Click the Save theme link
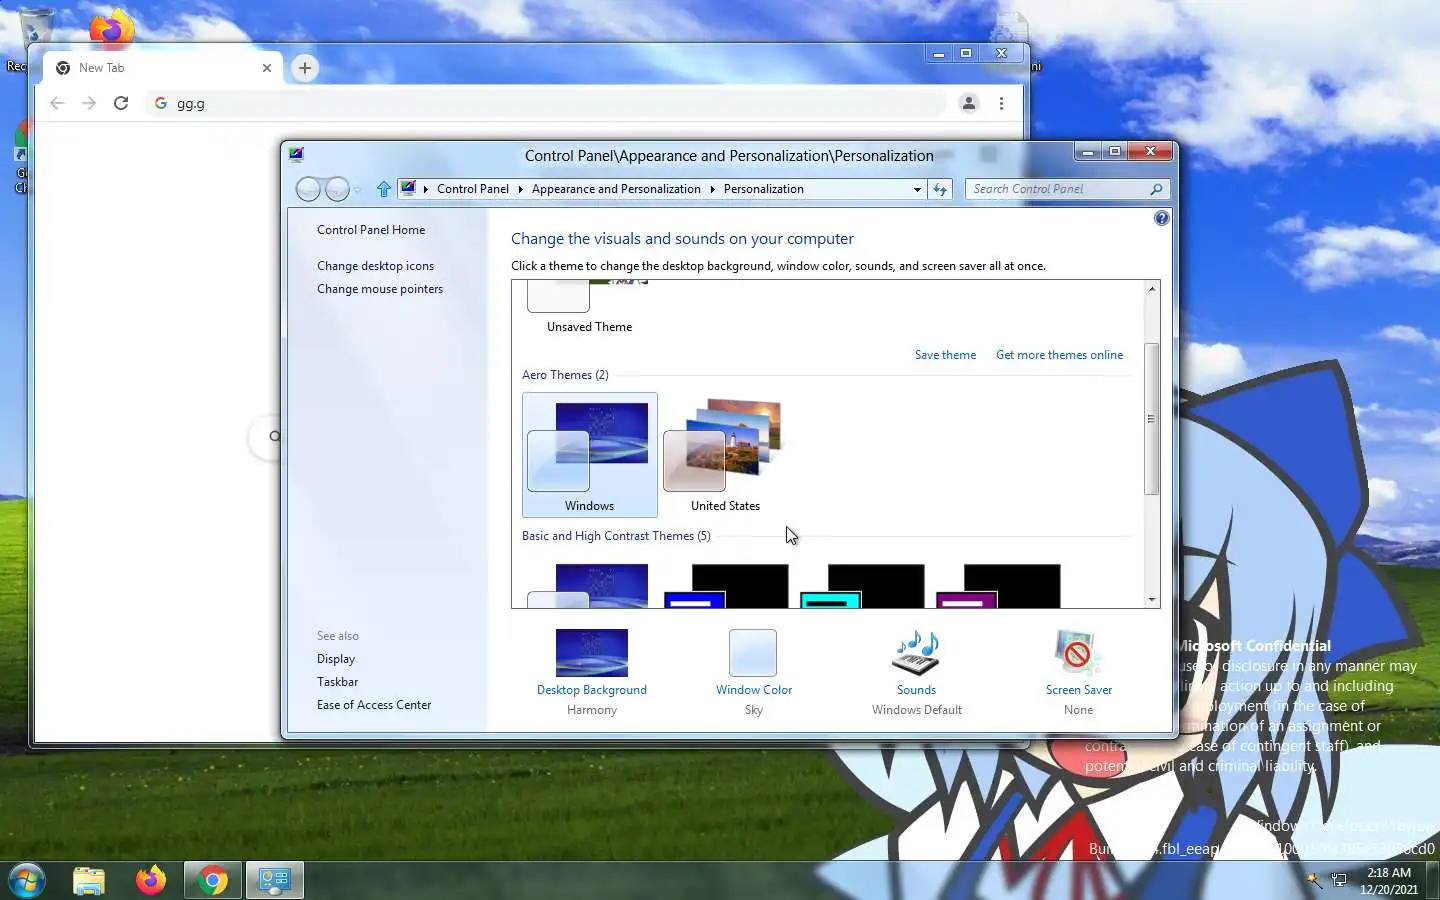The image size is (1440, 900). pos(945,355)
